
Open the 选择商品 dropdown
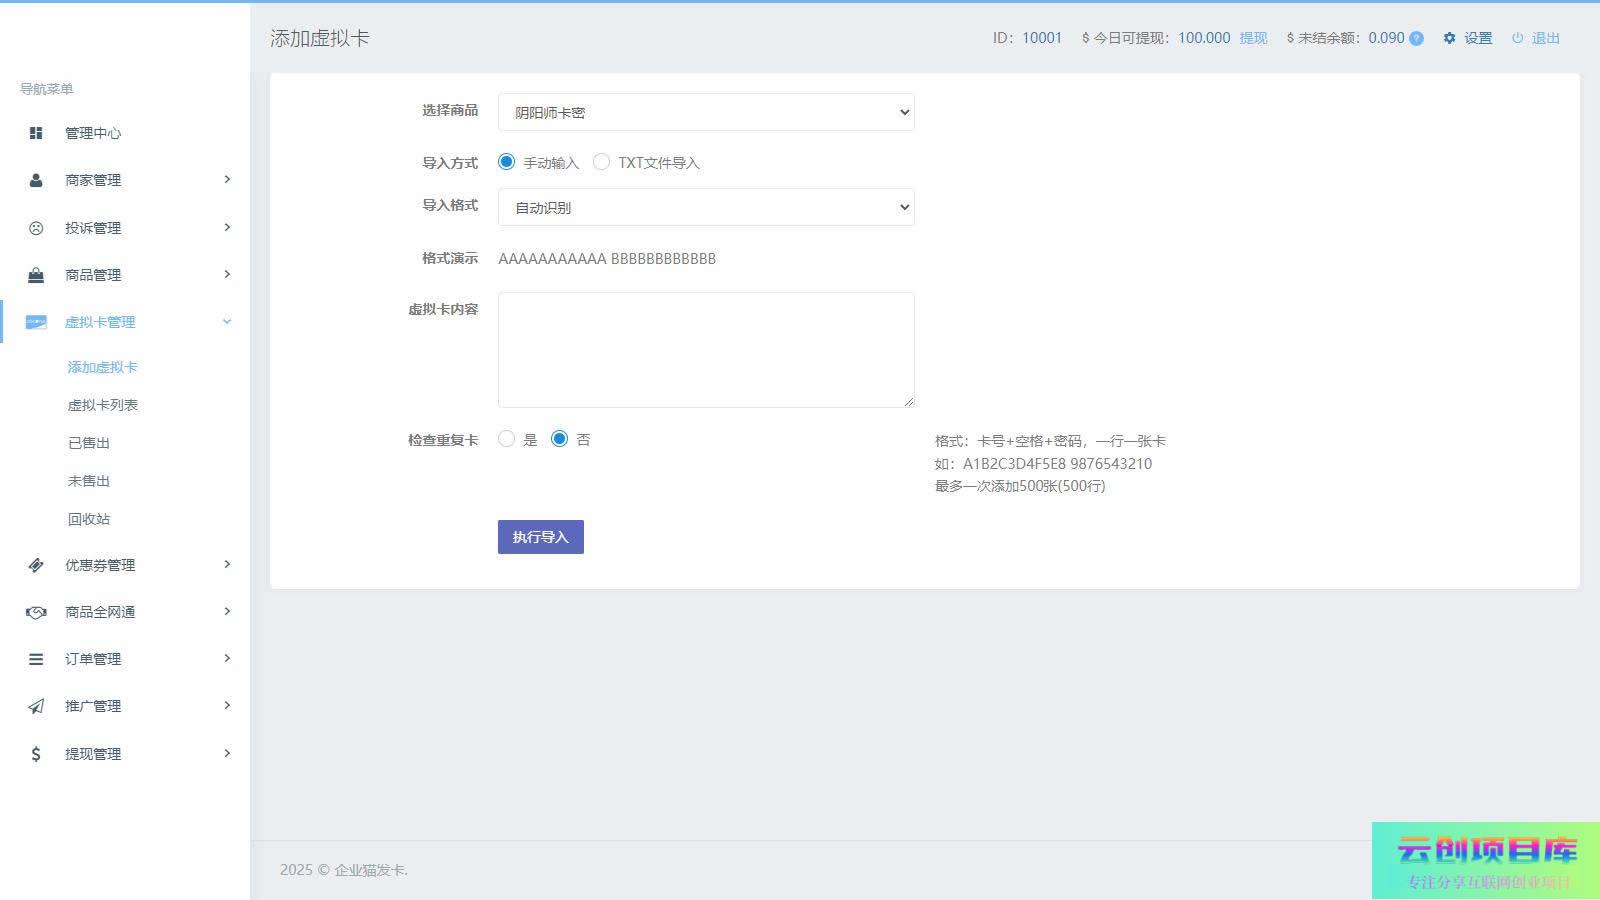(x=705, y=112)
